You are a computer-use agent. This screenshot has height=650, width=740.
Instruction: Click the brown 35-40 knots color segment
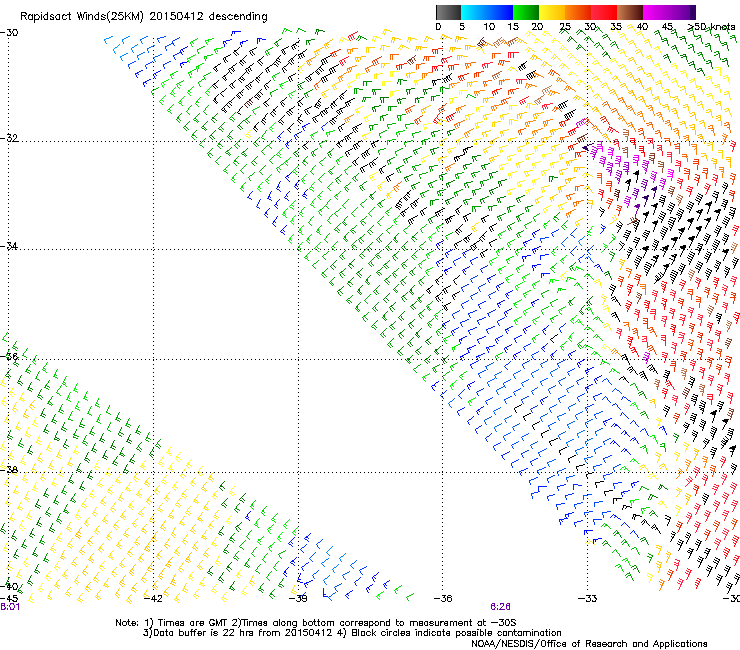point(630,12)
